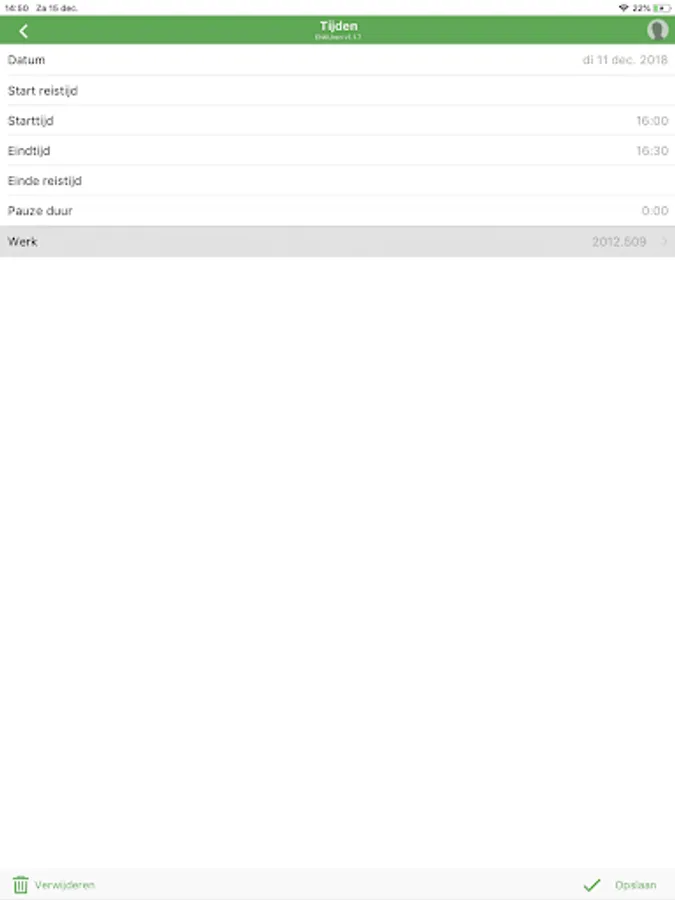675x900 pixels.
Task: Select the Start reistijd field
Action: pyautogui.click(x=338, y=91)
